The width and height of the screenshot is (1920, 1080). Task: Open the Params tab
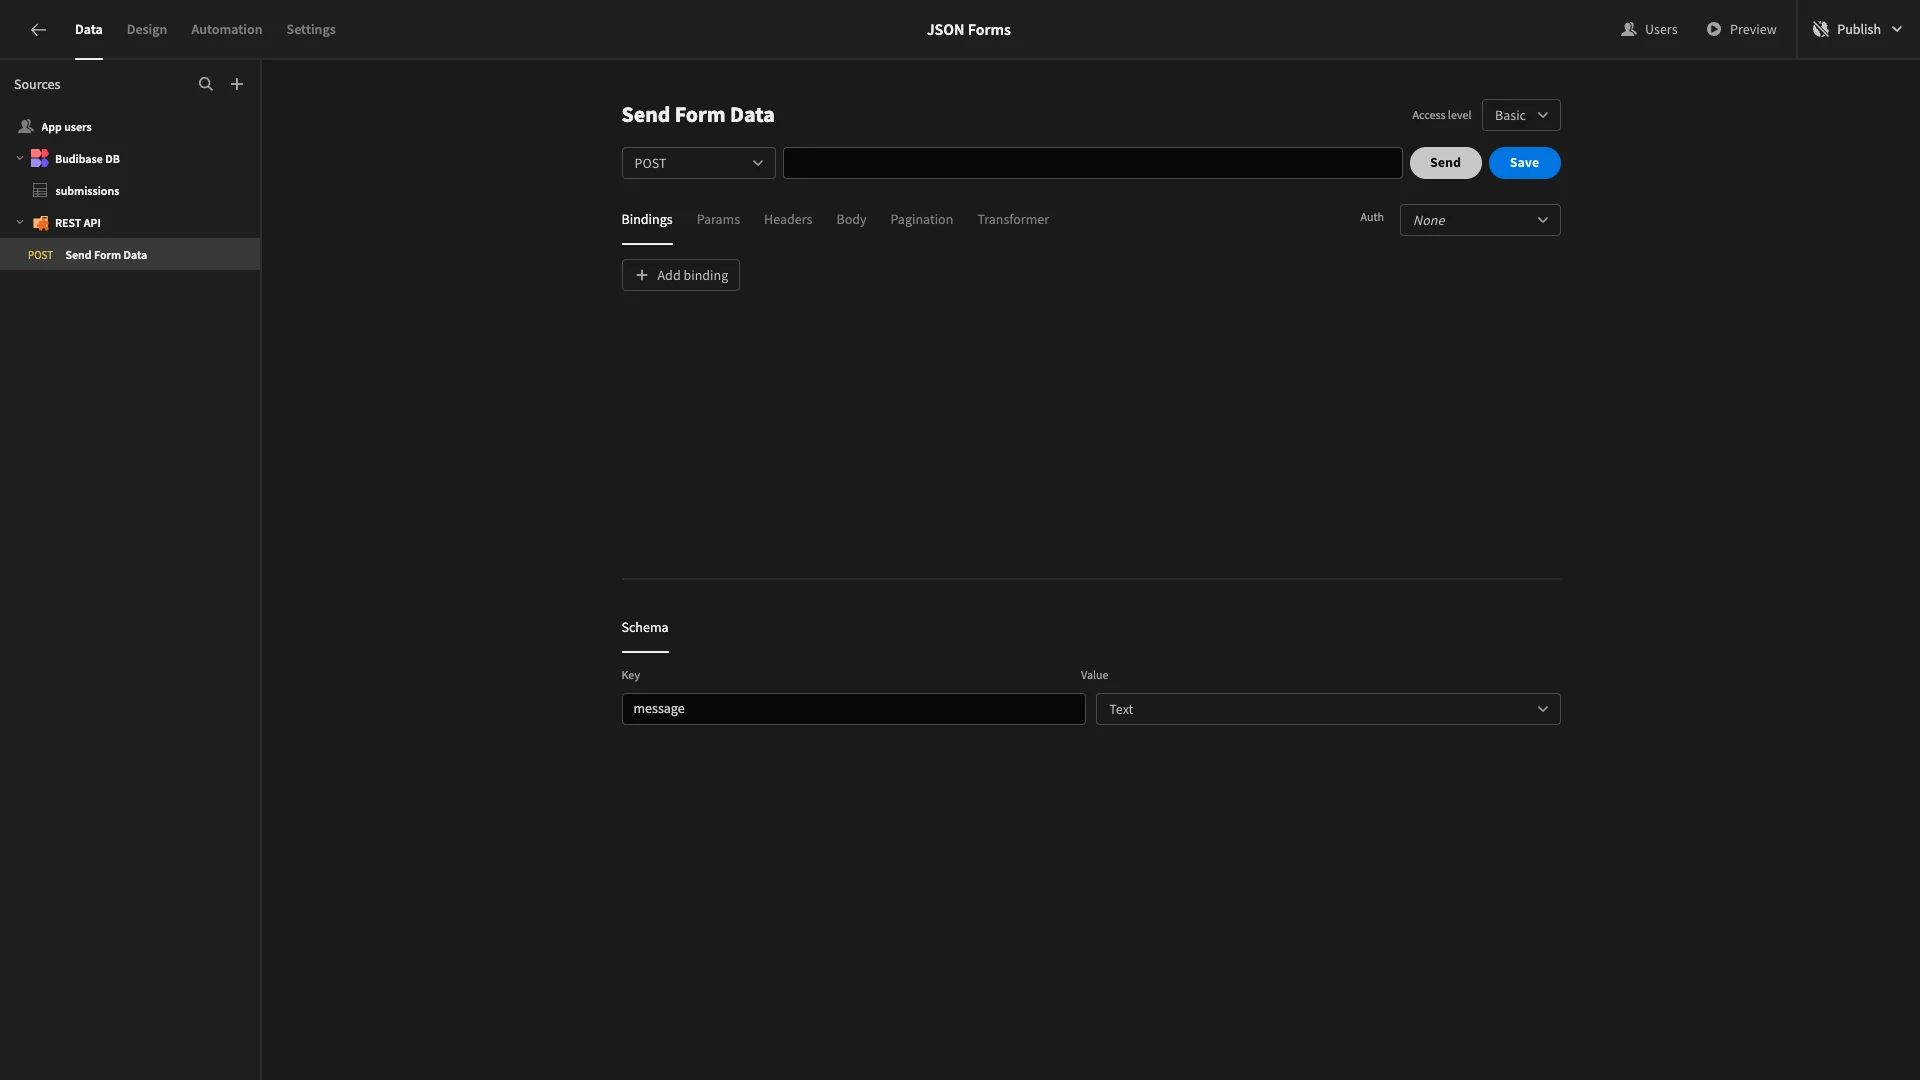click(718, 219)
